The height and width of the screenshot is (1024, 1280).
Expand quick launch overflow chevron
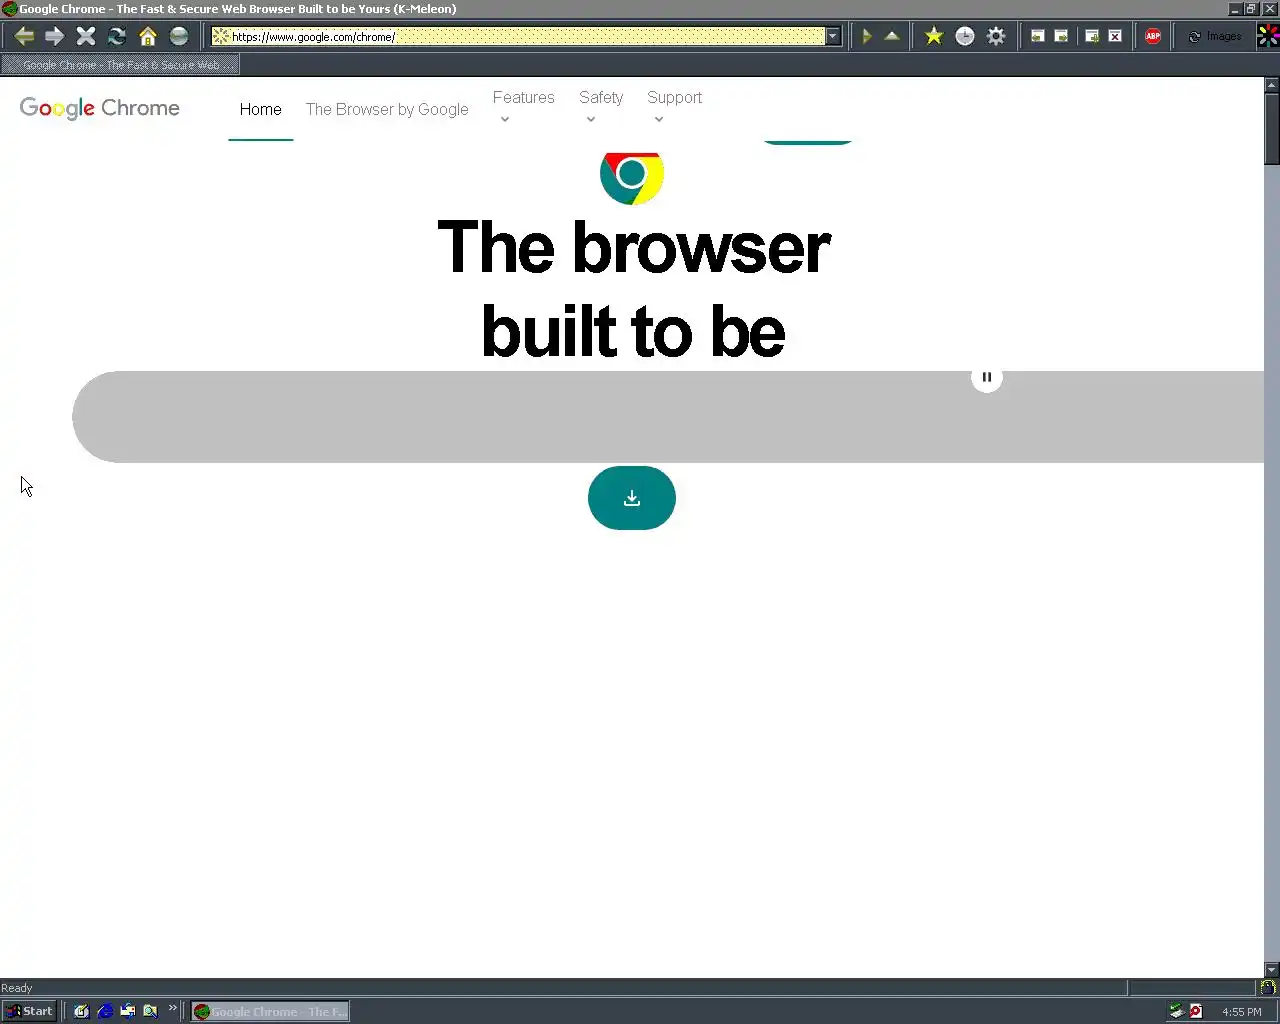173,1008
